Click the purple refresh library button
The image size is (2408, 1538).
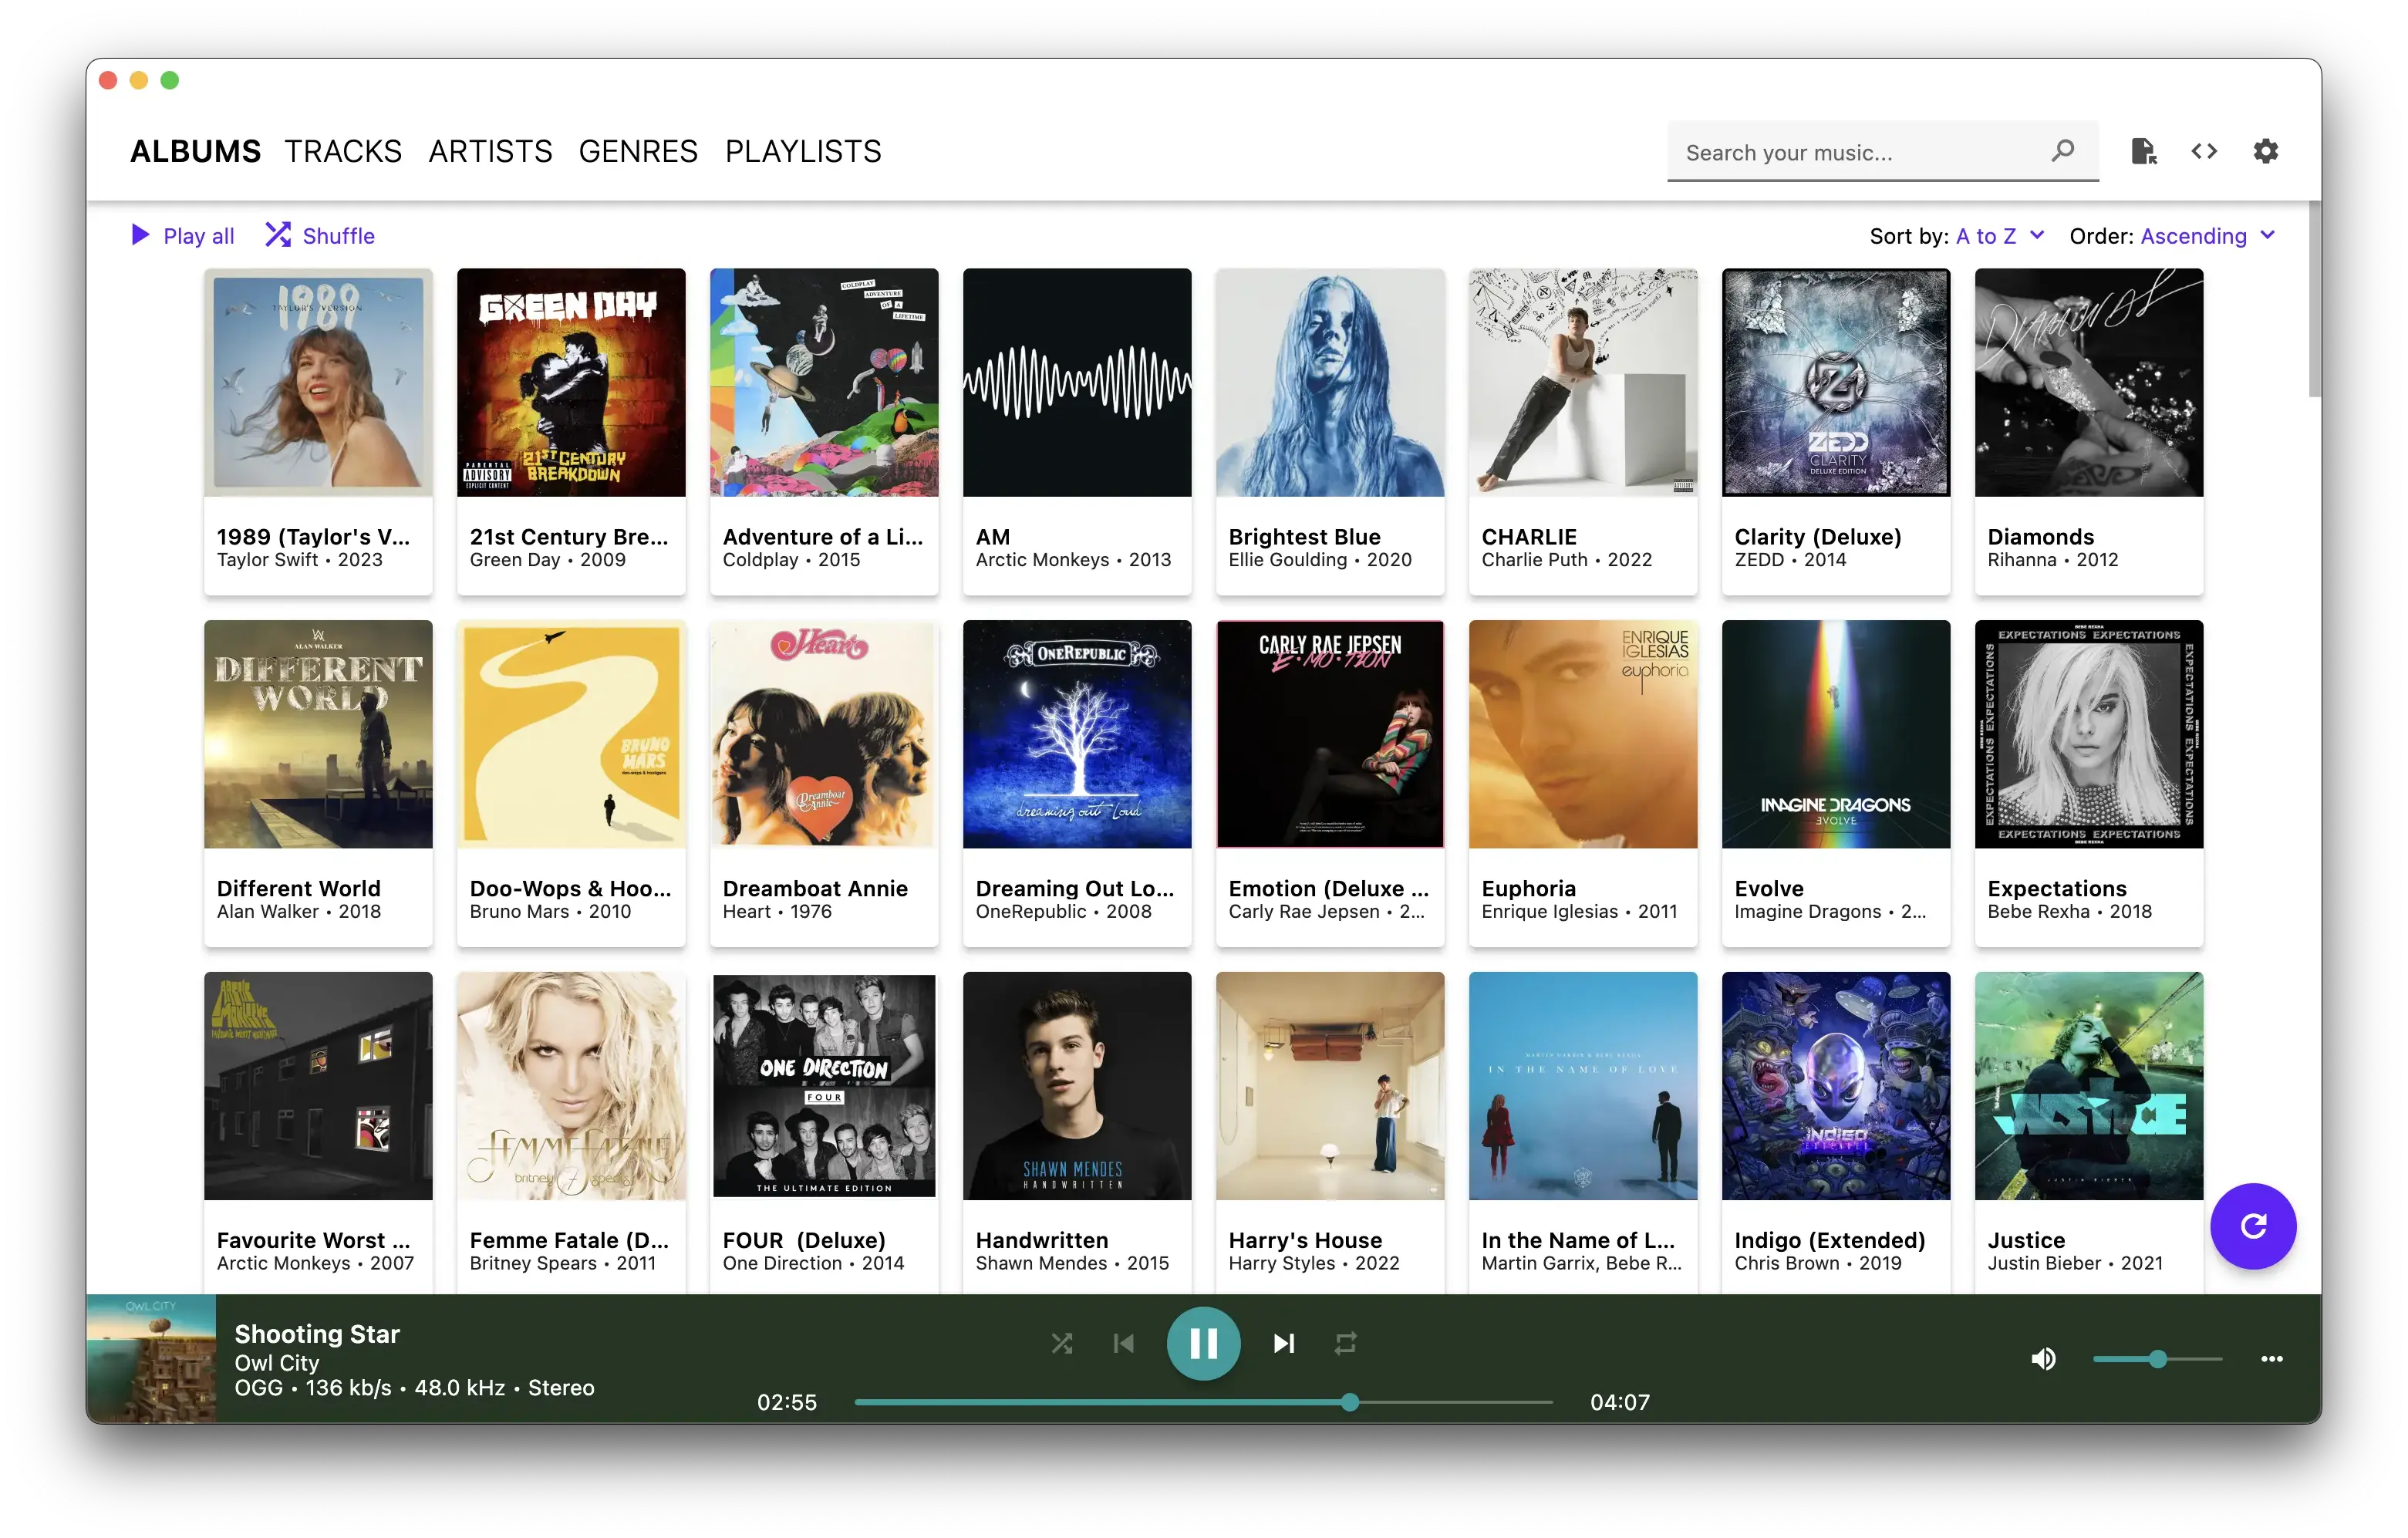pyautogui.click(x=2252, y=1226)
